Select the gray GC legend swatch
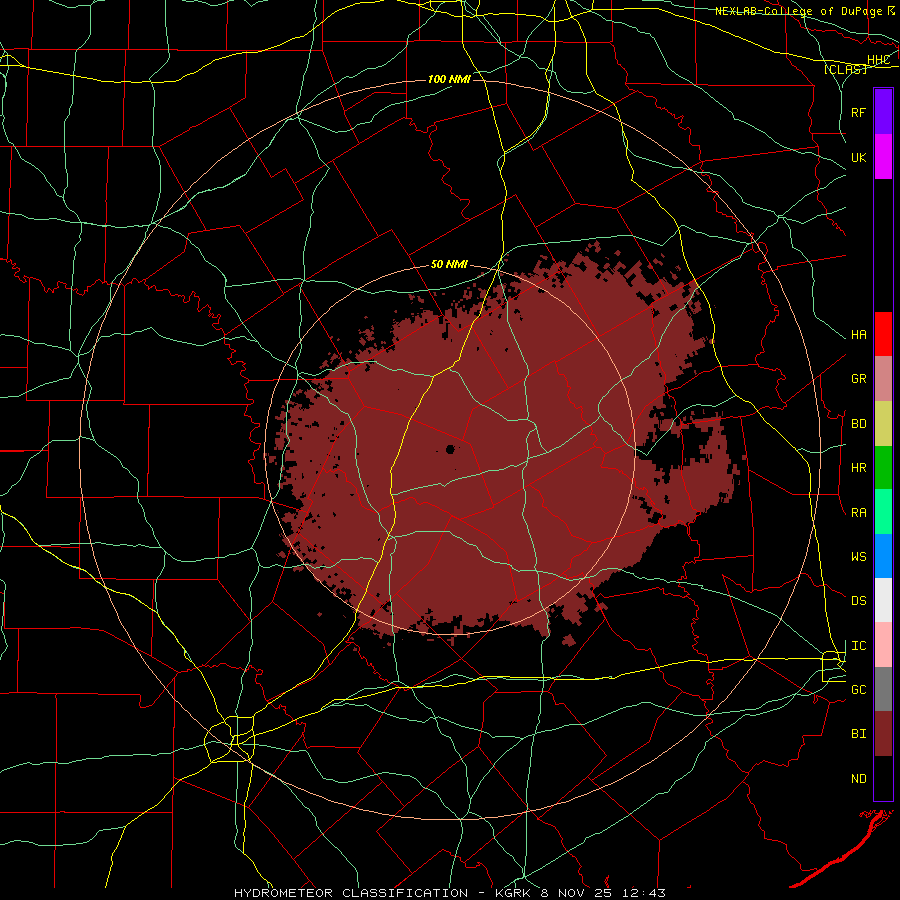900x900 pixels. (883, 689)
